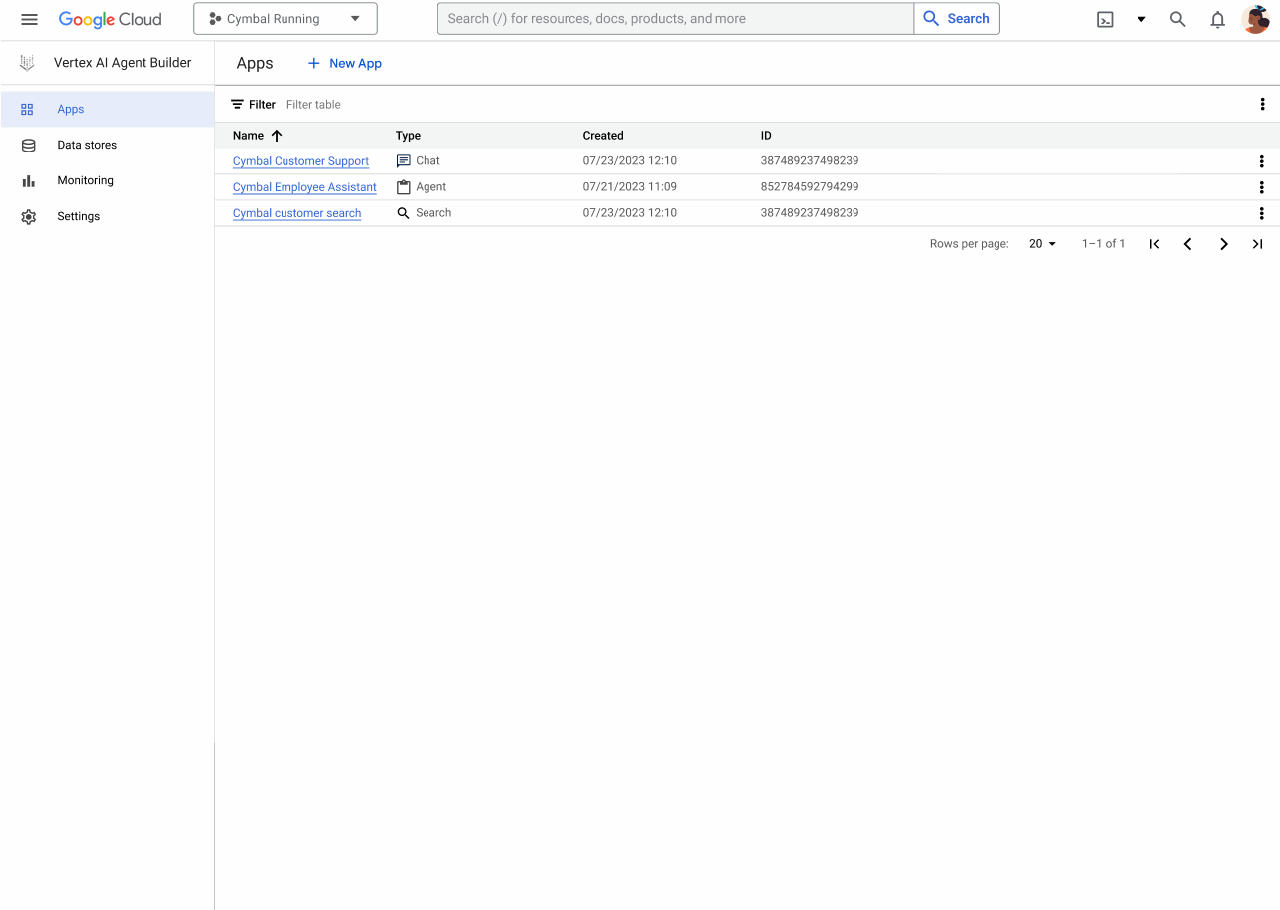
Task: Expand the Cloud Shell options arrow
Action: tap(1141, 19)
